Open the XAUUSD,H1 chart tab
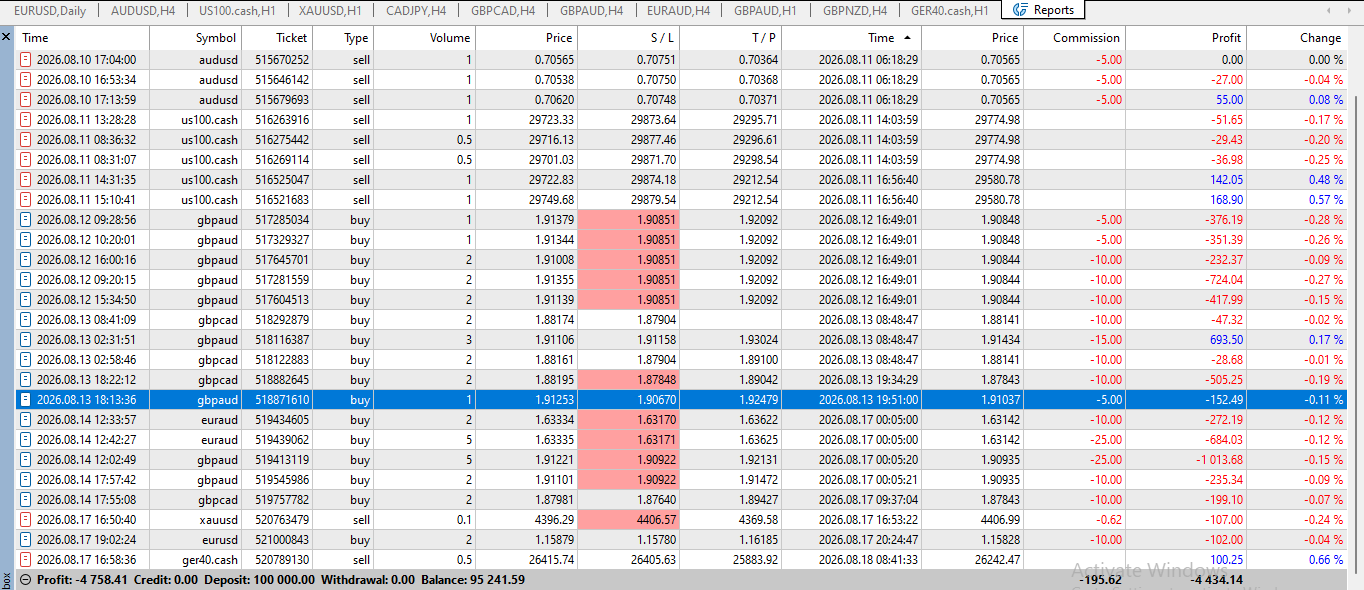This screenshot has width=1364, height=590. (x=330, y=10)
